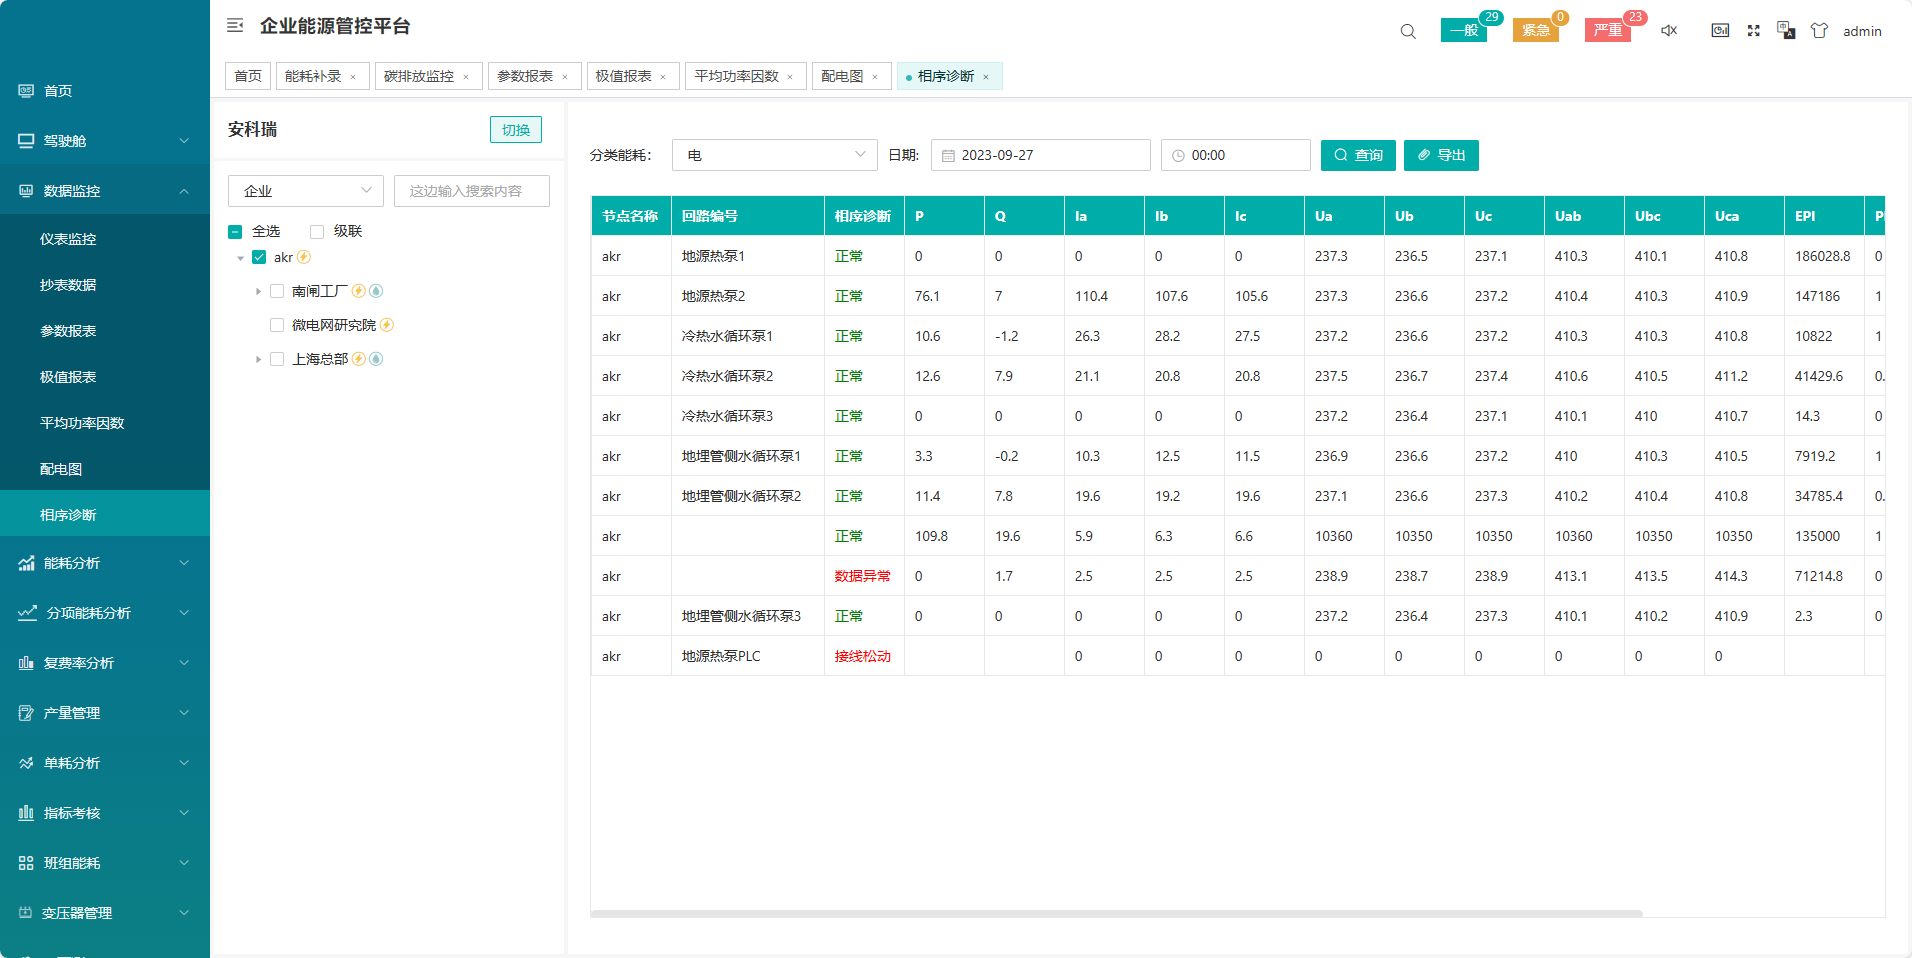Viewport: 1912px width, 958px height.
Task: Open the 严重 alarm badge
Action: point(1607,30)
